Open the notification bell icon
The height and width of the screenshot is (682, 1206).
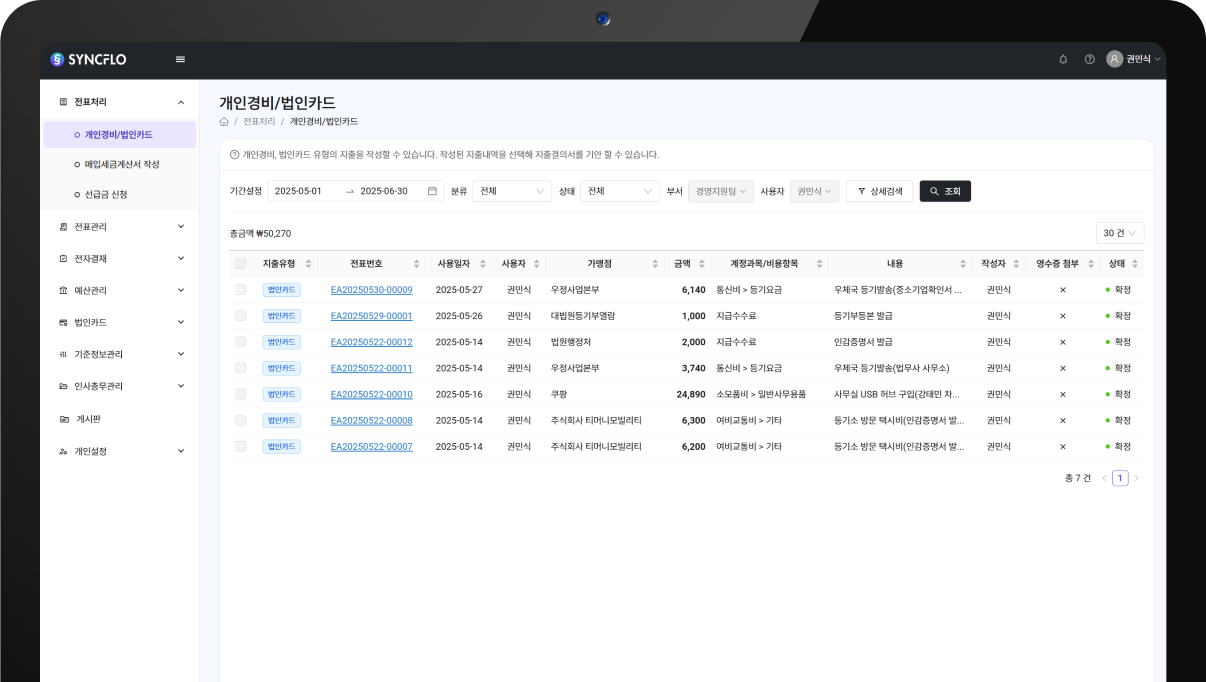(x=1063, y=59)
